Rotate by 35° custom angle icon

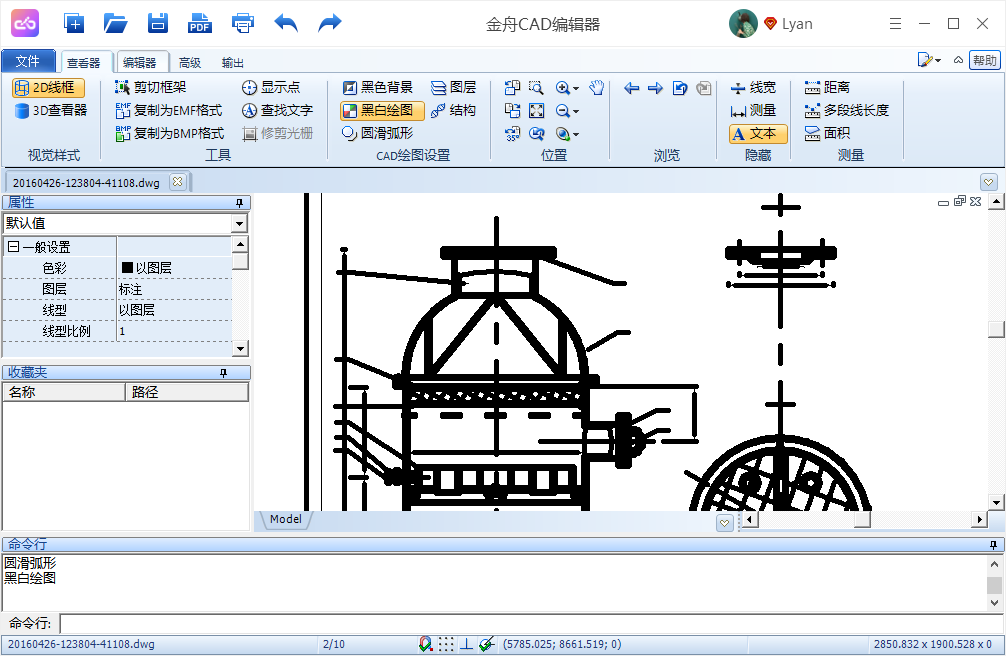pos(512,134)
